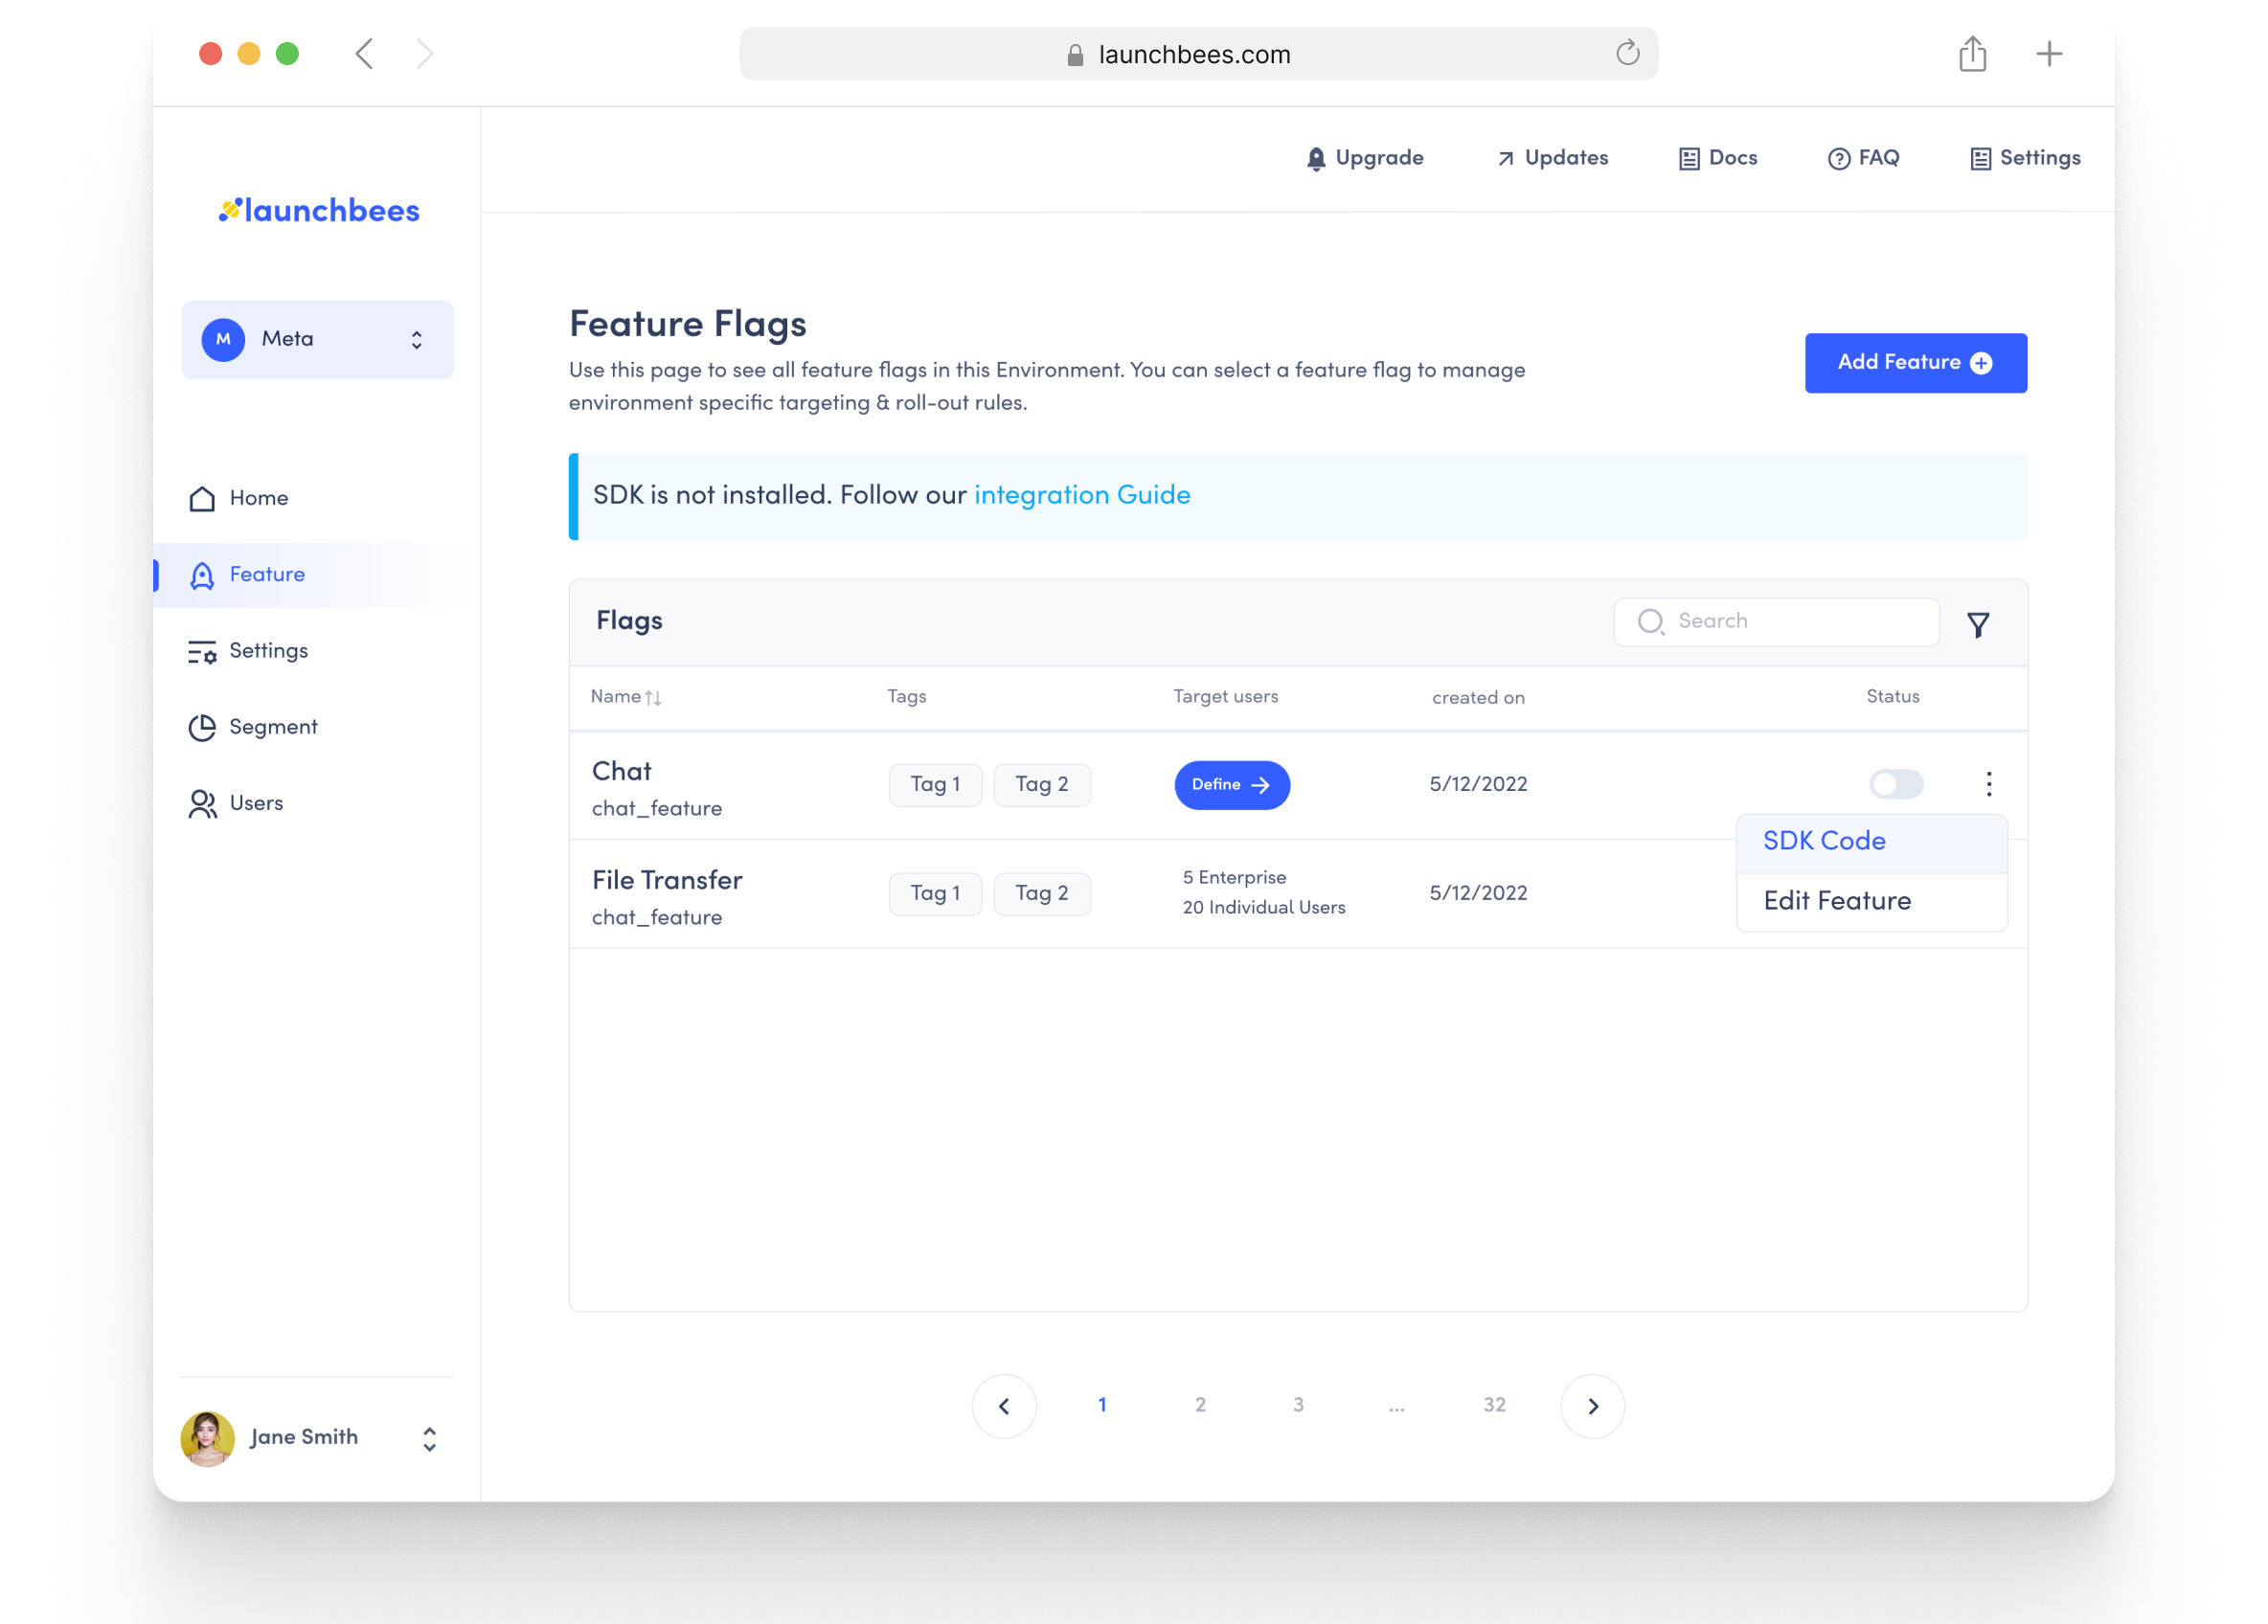The width and height of the screenshot is (2268, 1624).
Task: Select SDK Code from the context menu
Action: [1824, 841]
